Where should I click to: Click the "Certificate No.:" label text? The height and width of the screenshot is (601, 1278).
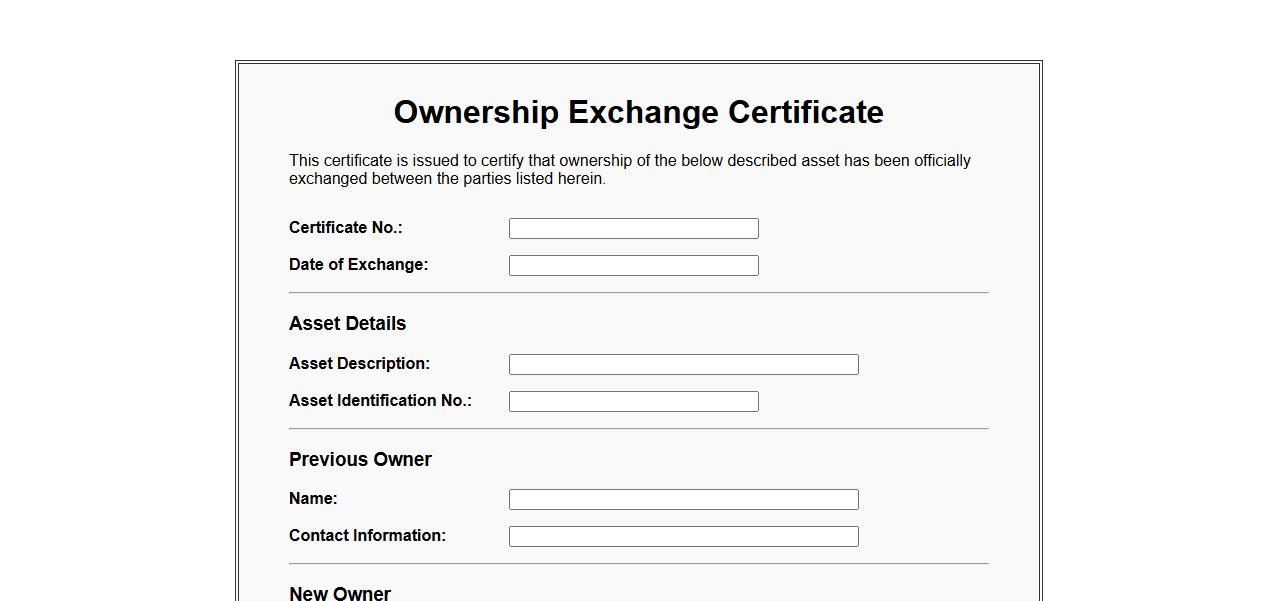click(345, 228)
